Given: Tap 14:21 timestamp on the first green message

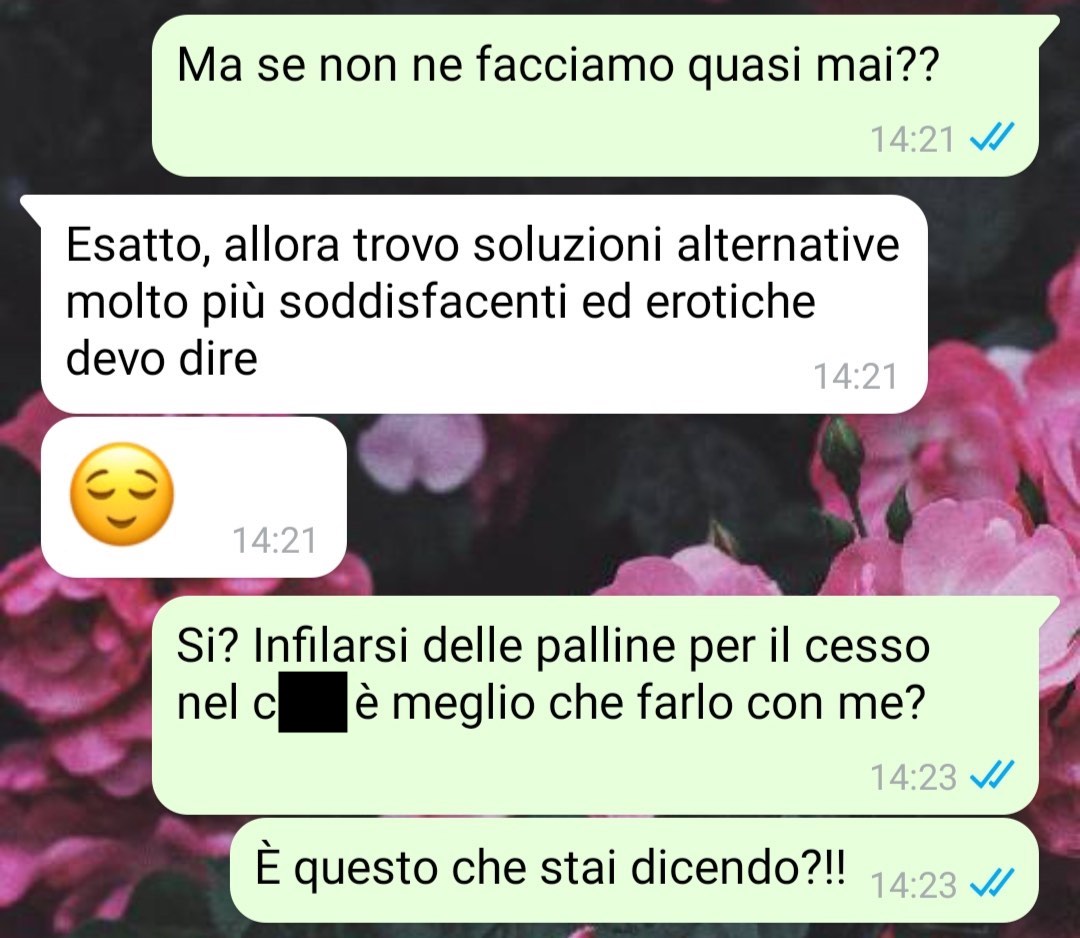Looking at the screenshot, I should click(912, 139).
